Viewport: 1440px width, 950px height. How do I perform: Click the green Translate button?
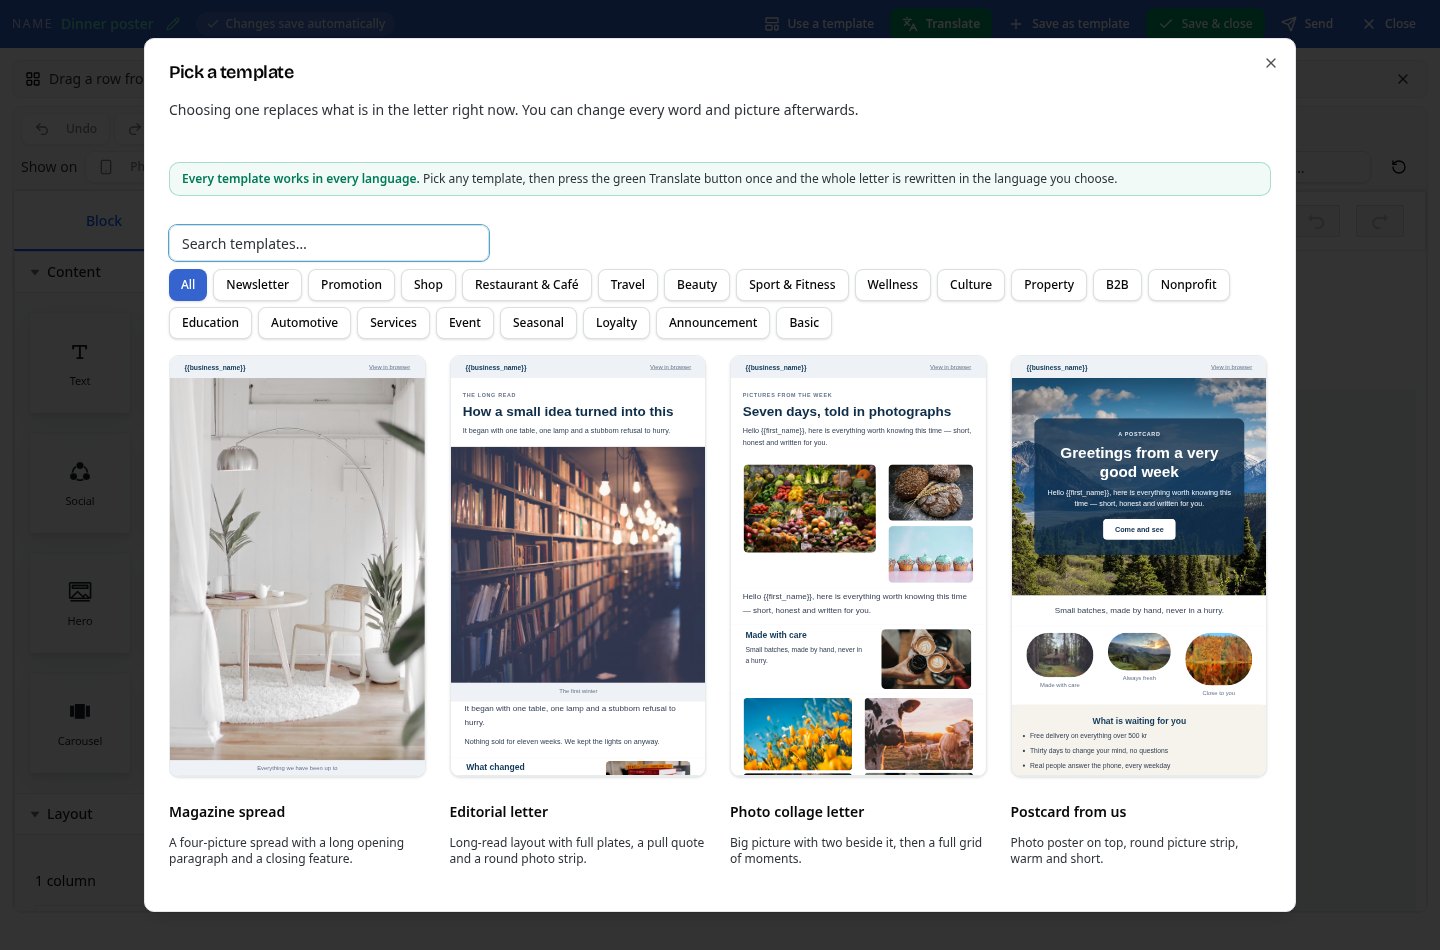(941, 23)
